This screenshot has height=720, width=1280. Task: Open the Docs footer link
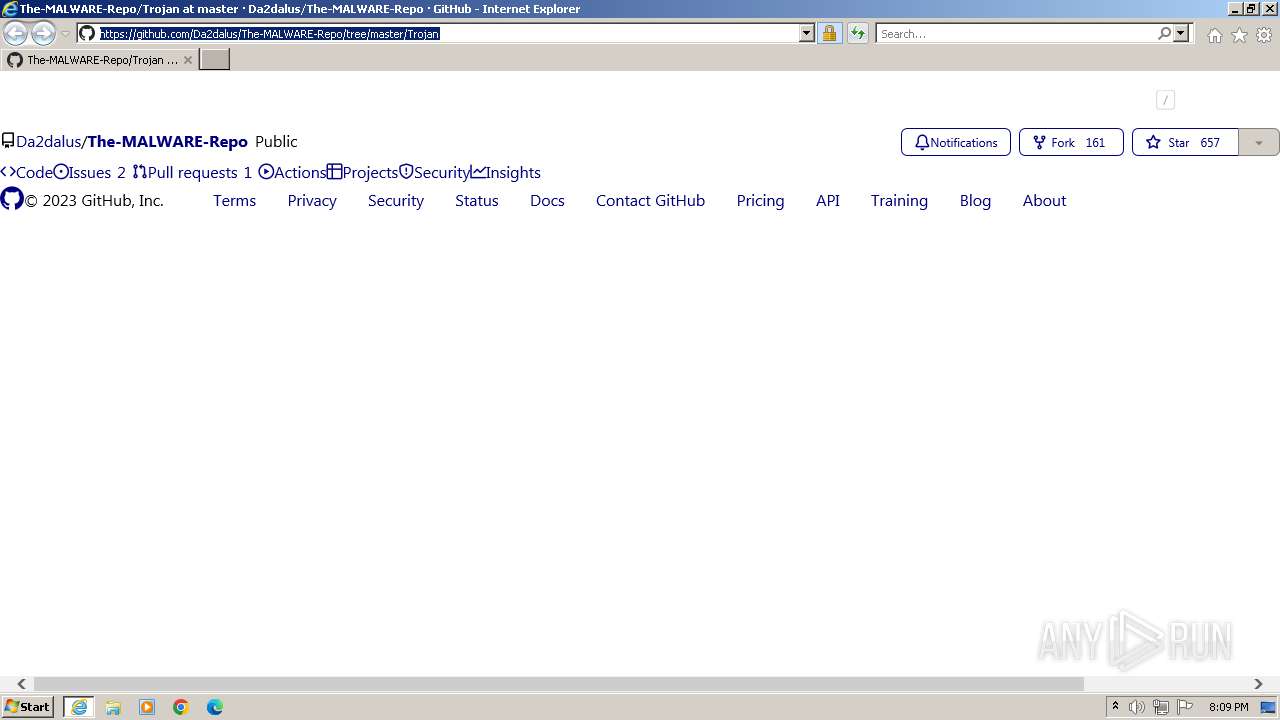click(547, 200)
